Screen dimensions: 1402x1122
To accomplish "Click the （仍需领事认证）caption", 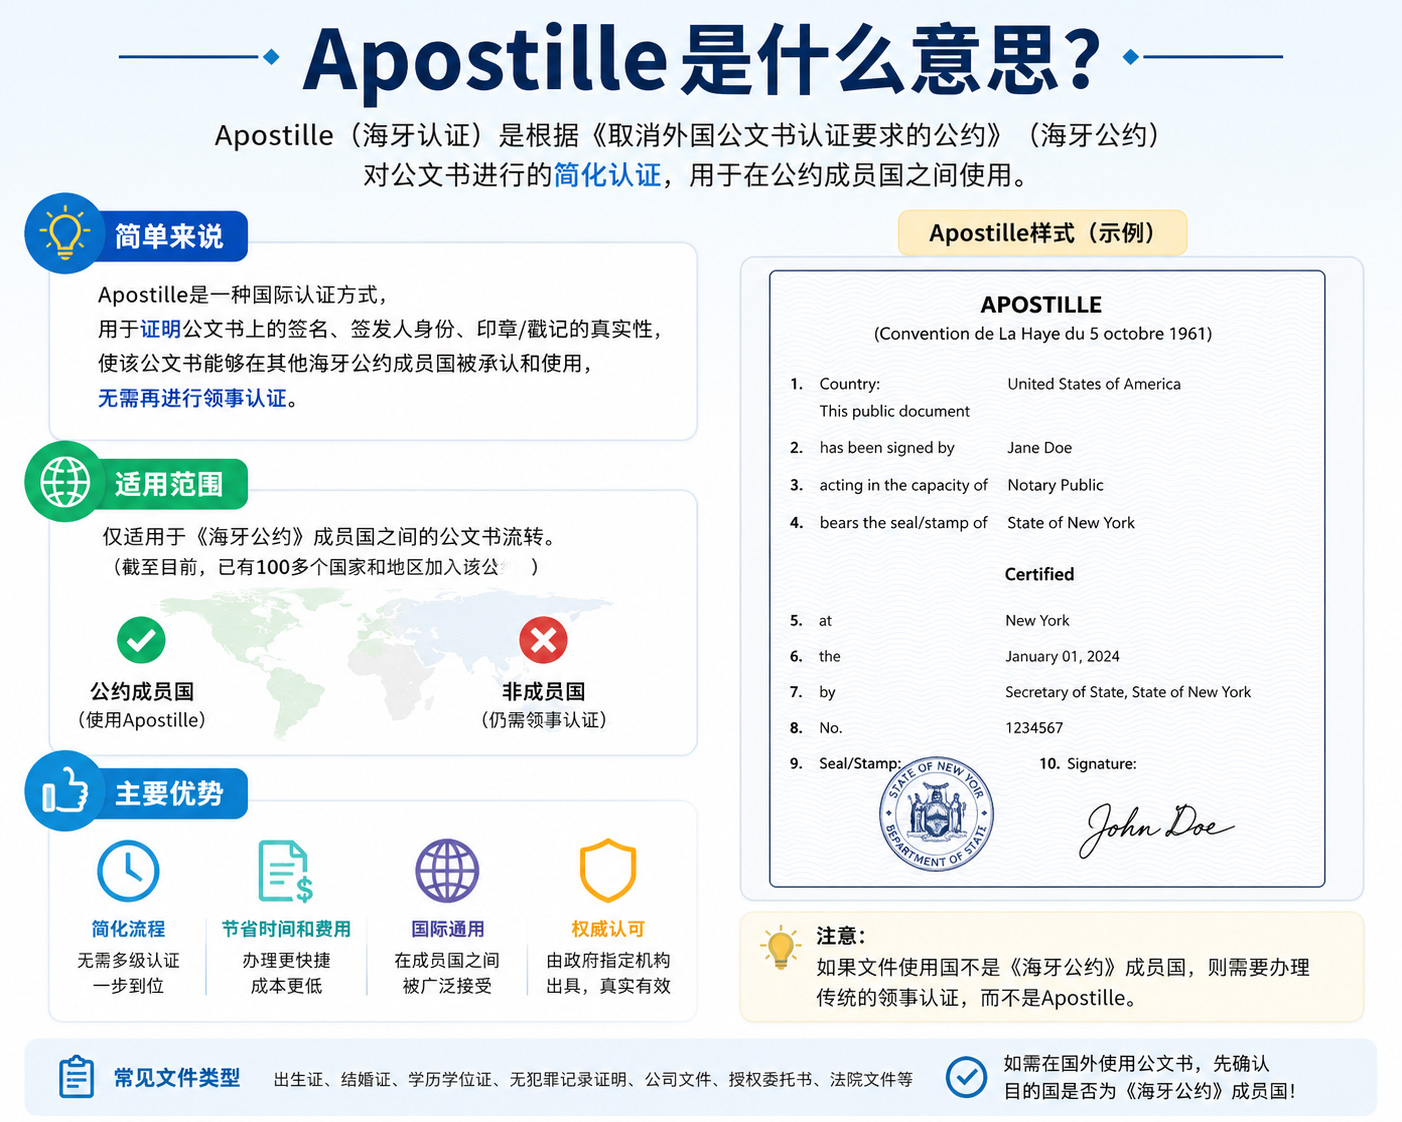I will 543,720.
